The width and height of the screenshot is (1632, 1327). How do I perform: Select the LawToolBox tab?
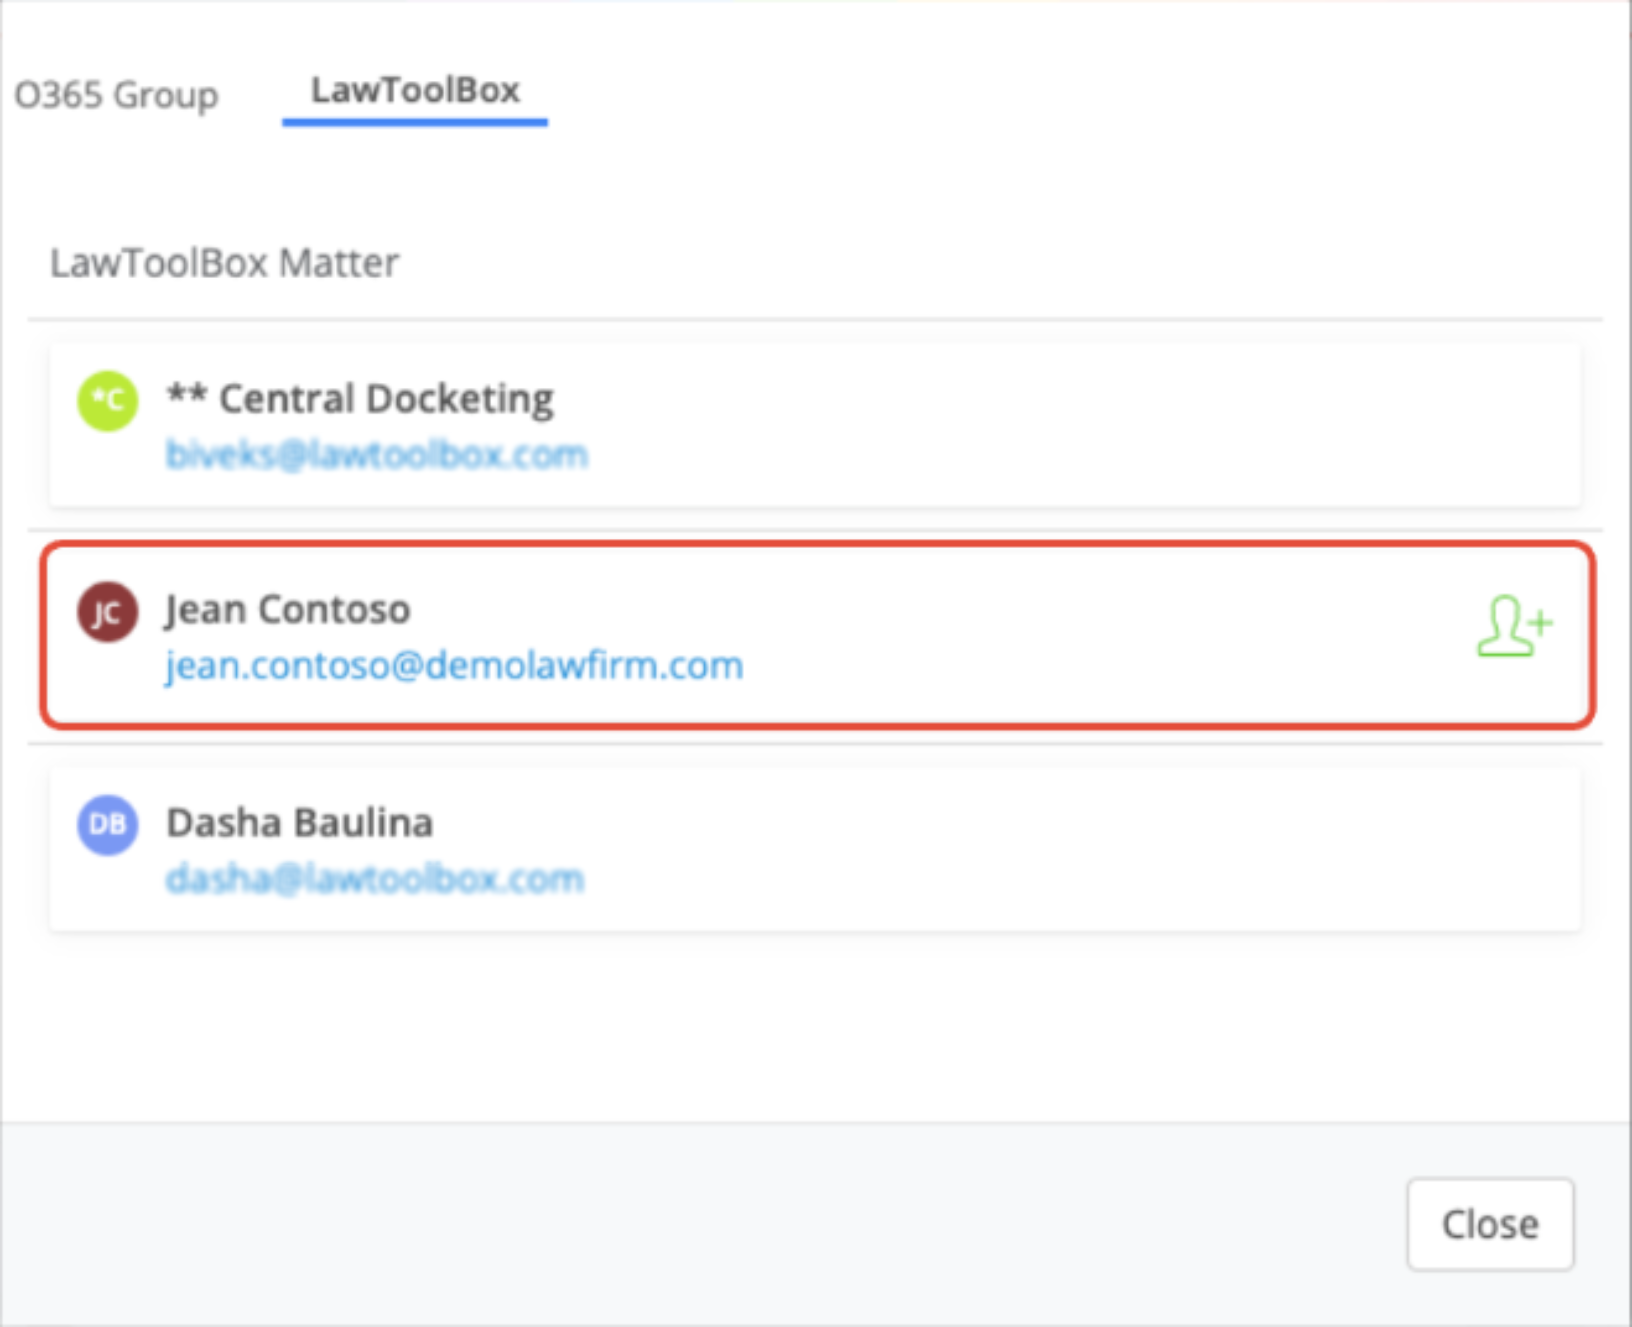point(415,92)
